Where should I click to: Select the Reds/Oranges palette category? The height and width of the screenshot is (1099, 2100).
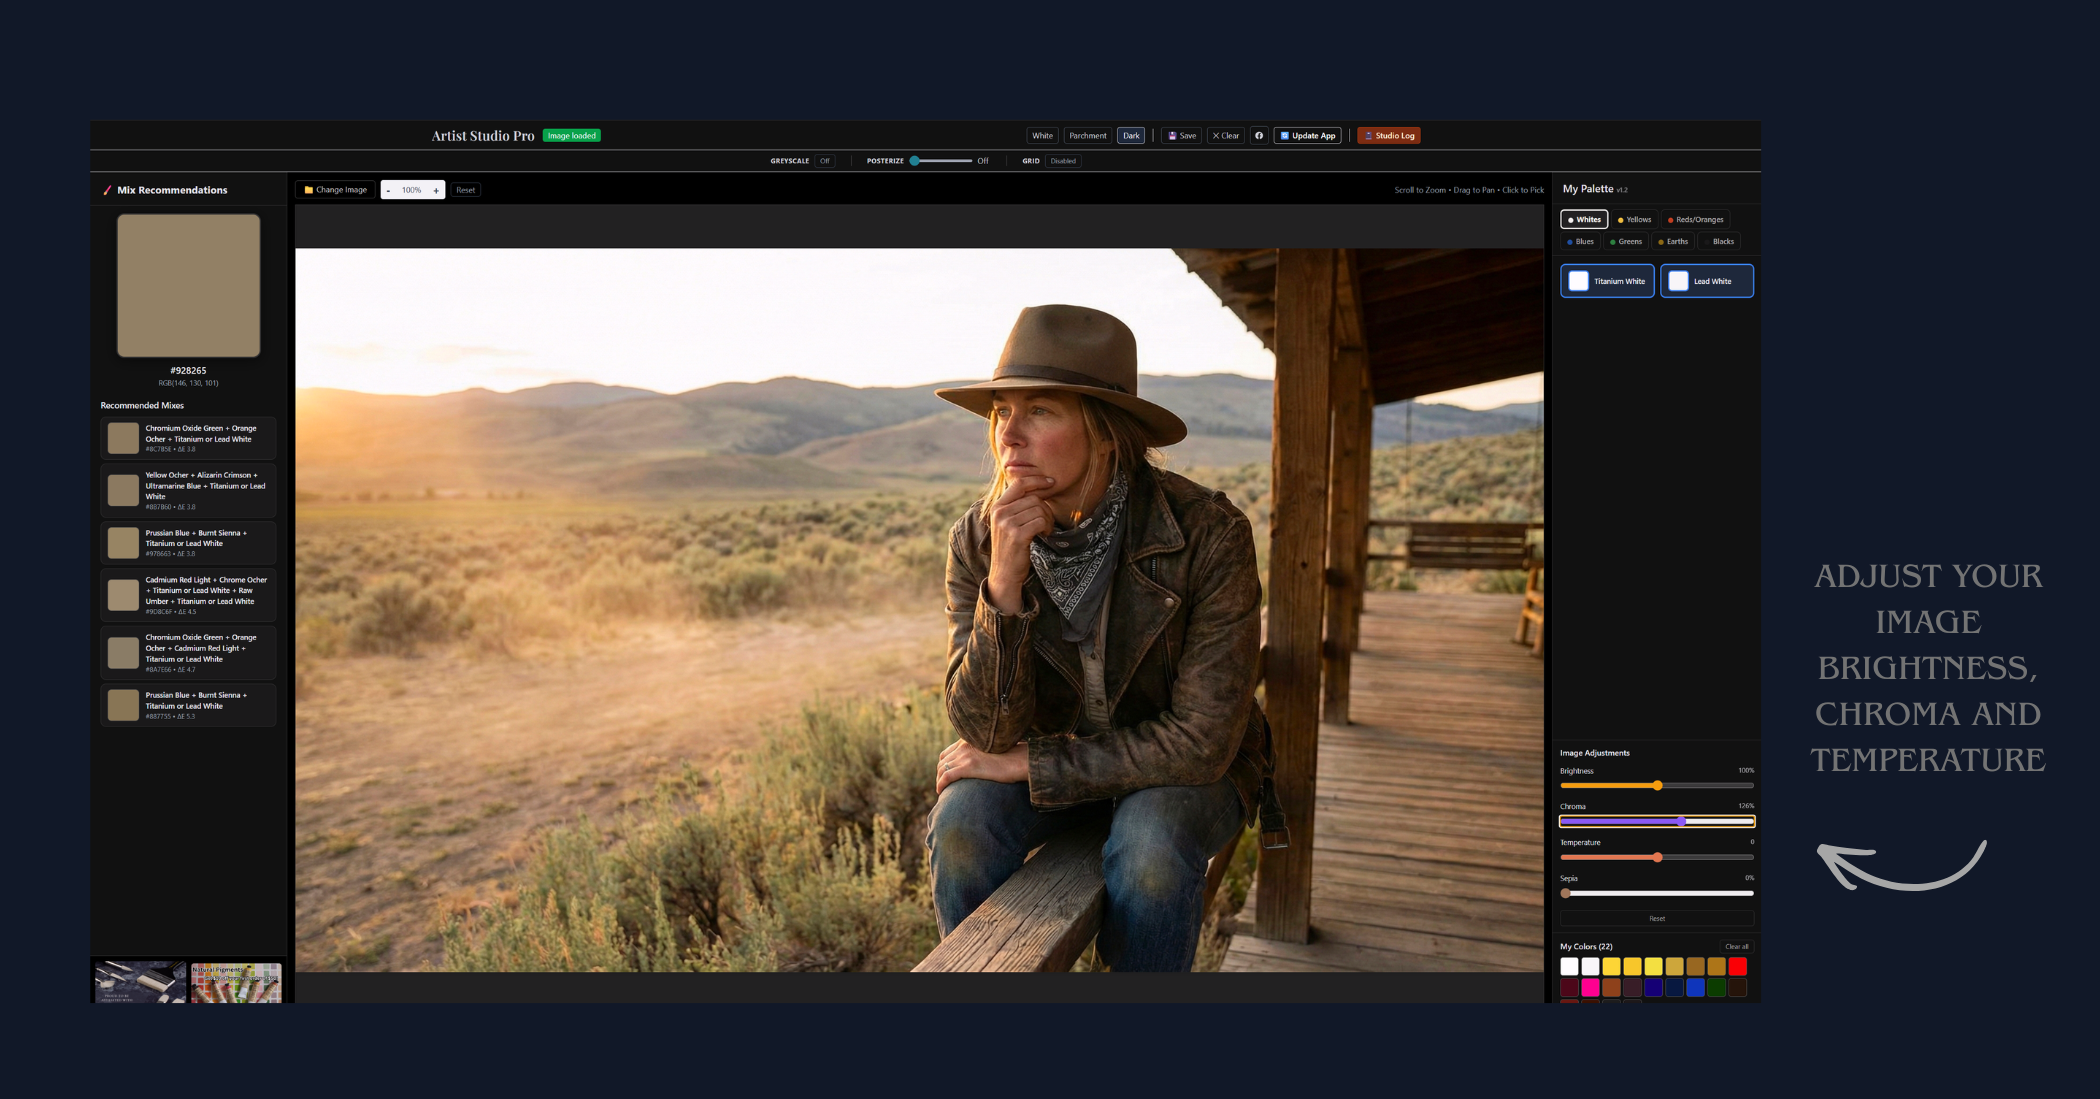click(x=1697, y=219)
